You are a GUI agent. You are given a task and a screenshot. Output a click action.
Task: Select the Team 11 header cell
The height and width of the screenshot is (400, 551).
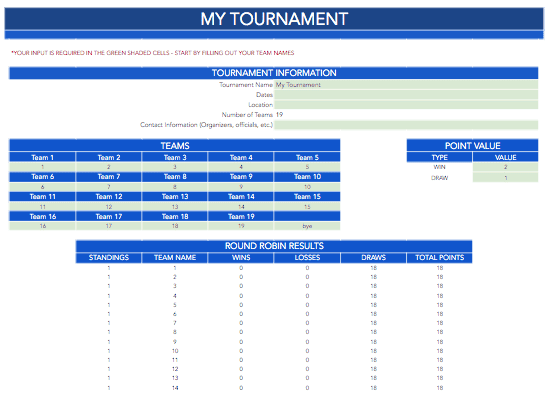[x=42, y=197]
